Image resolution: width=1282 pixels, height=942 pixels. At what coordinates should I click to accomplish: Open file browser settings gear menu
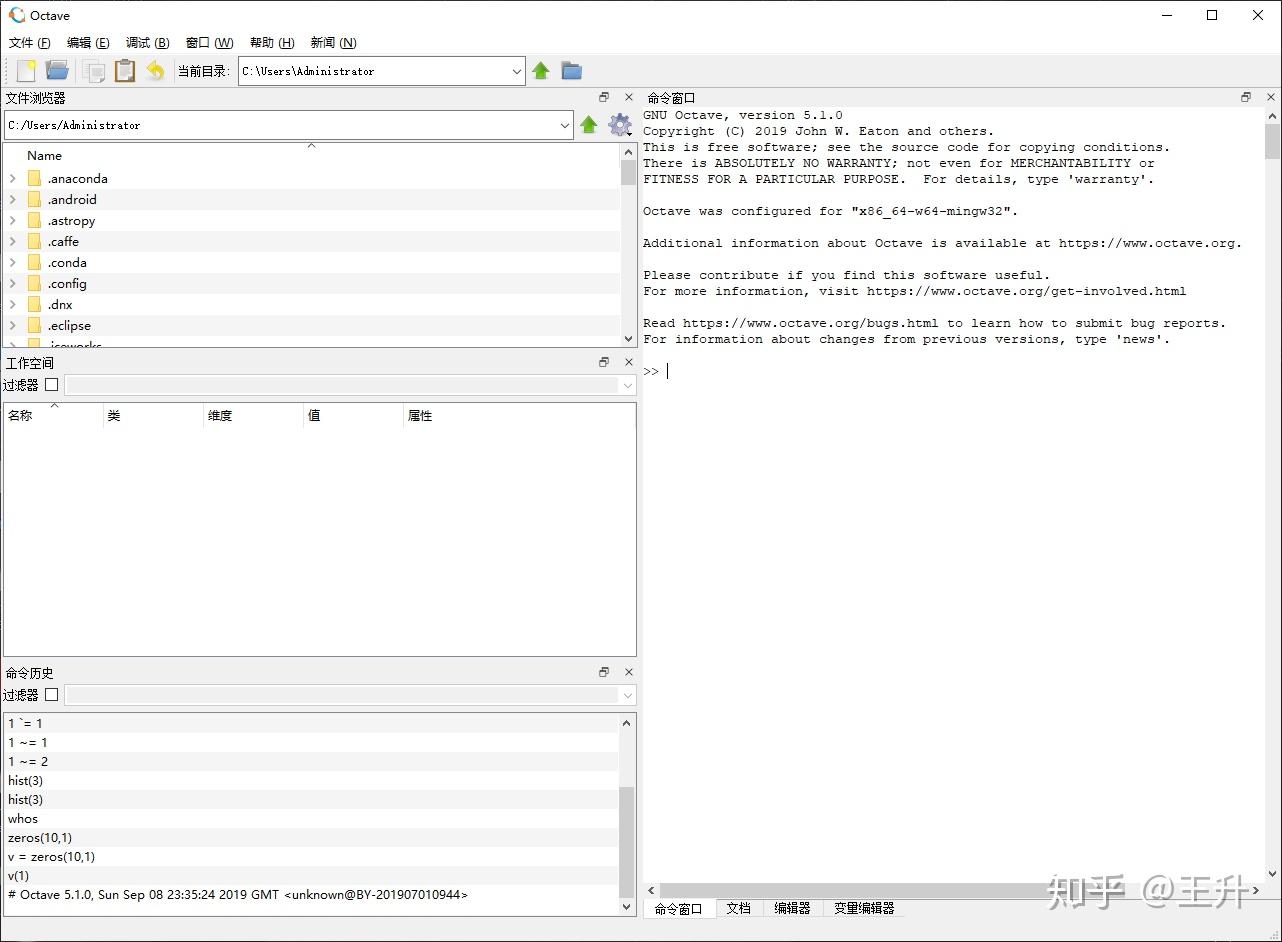click(x=620, y=125)
